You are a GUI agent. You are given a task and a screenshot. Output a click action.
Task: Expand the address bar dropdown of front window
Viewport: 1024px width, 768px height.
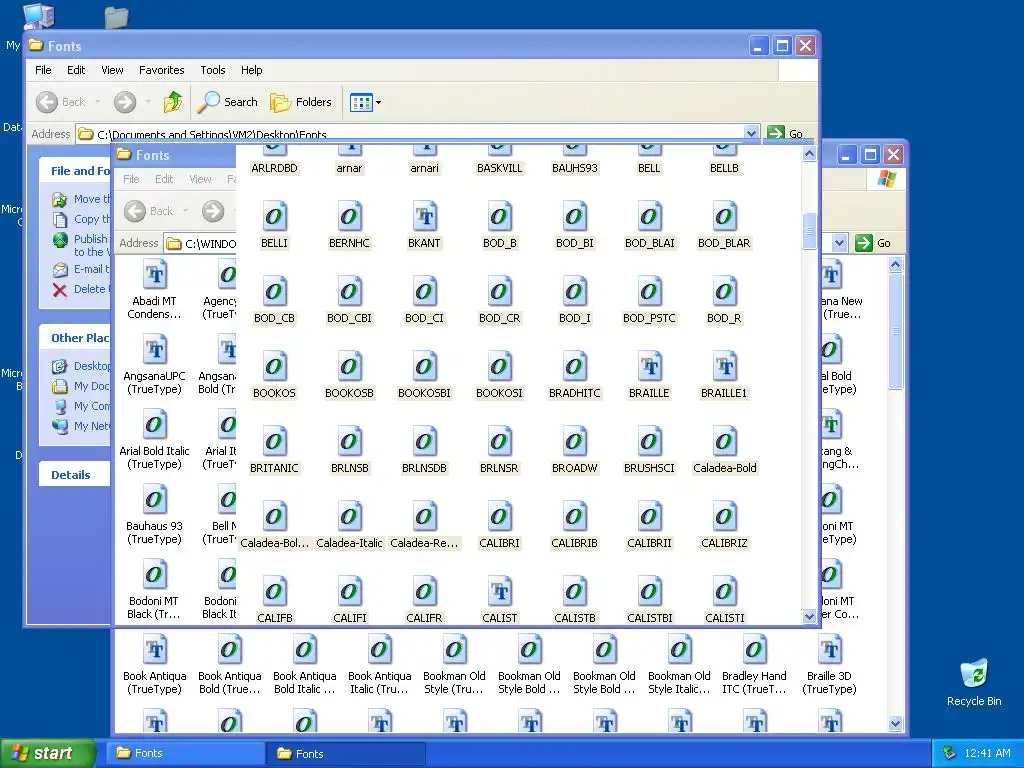[x=751, y=133]
